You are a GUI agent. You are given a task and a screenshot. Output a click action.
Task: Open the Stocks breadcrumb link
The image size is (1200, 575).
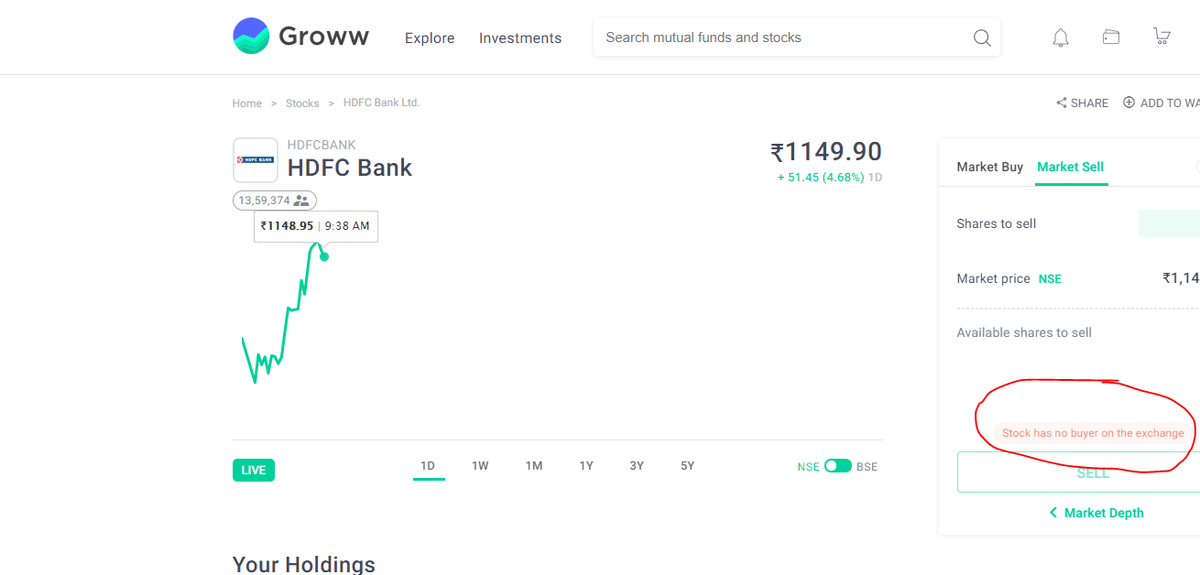302,103
